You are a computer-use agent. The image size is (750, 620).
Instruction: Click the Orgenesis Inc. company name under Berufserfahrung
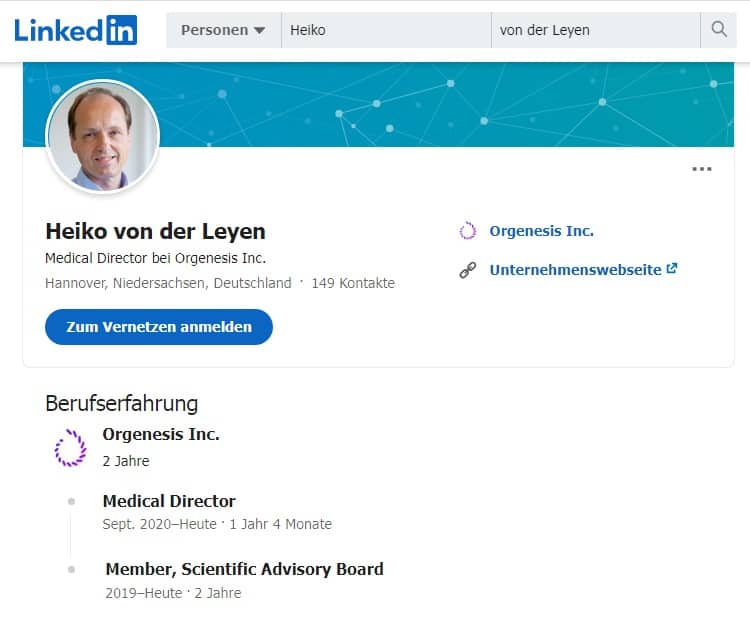[161, 434]
